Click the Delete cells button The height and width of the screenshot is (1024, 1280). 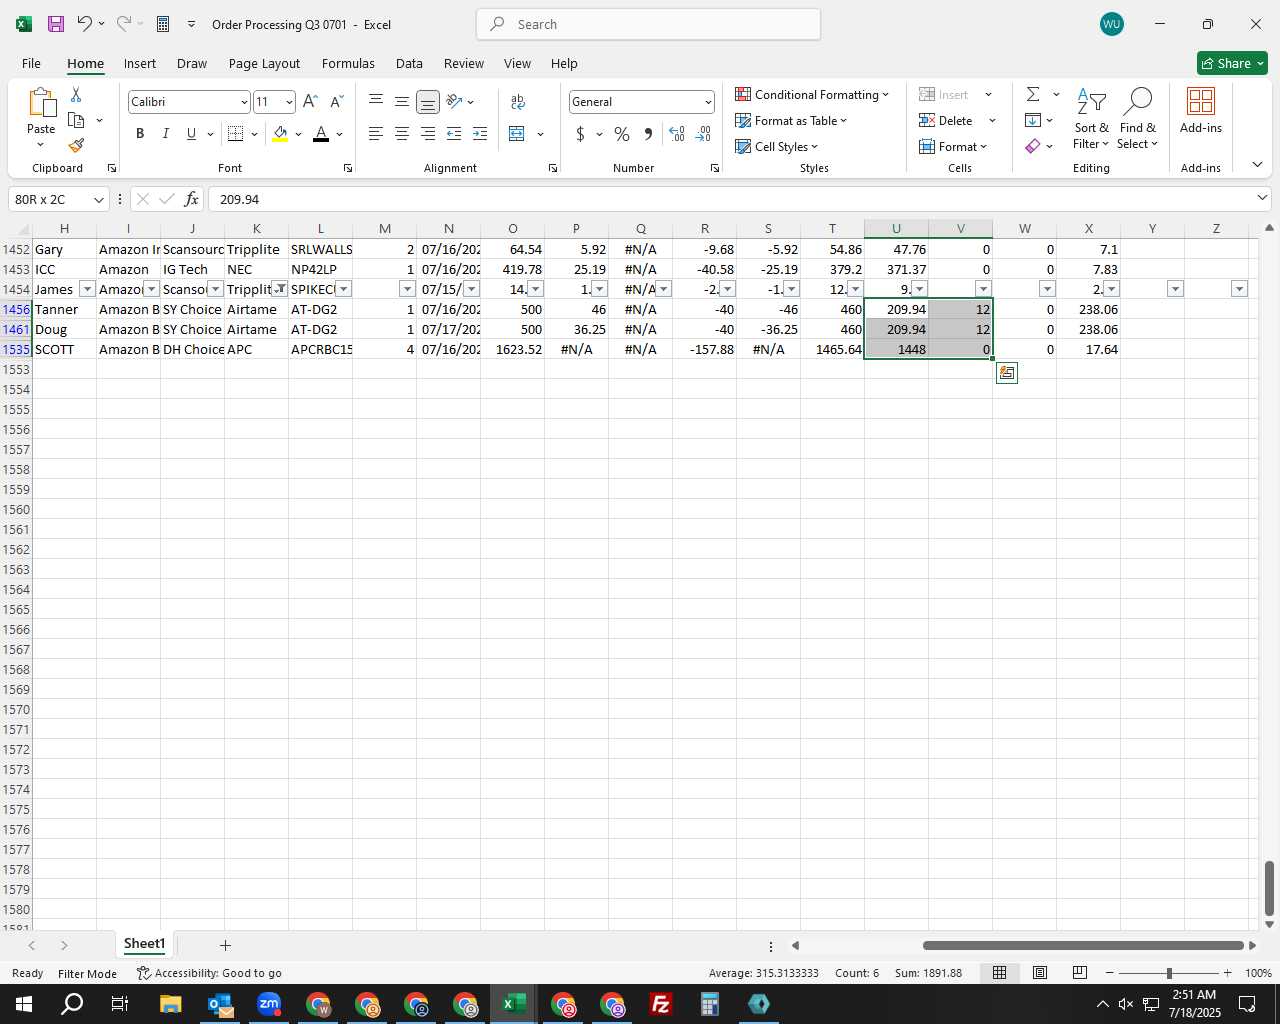click(x=946, y=120)
